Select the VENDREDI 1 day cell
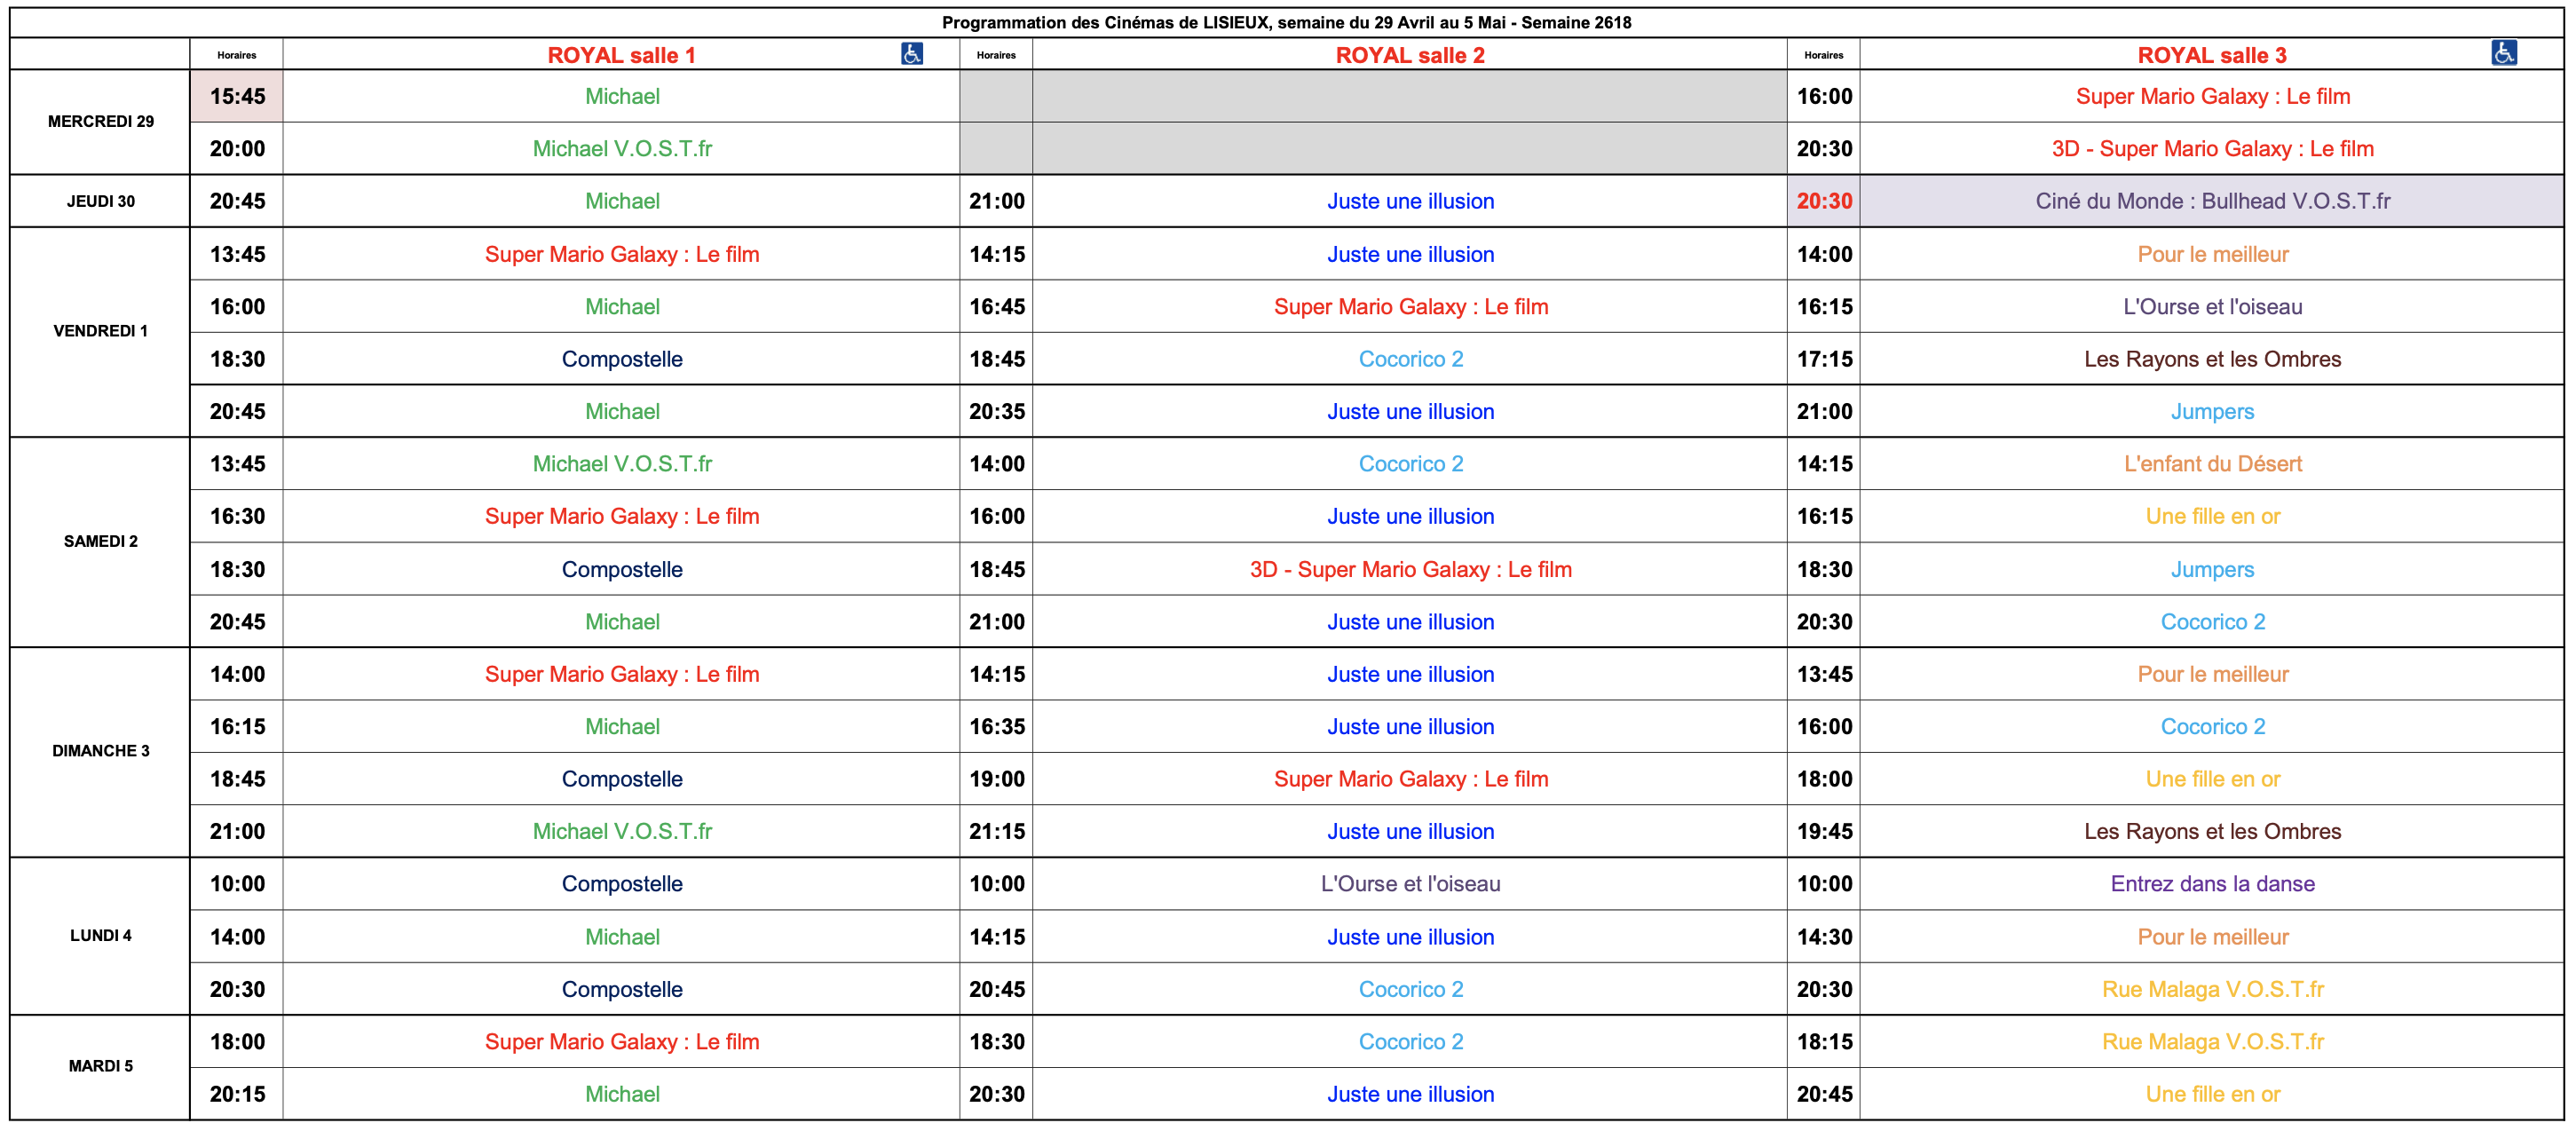2576x1131 pixels. [x=100, y=332]
